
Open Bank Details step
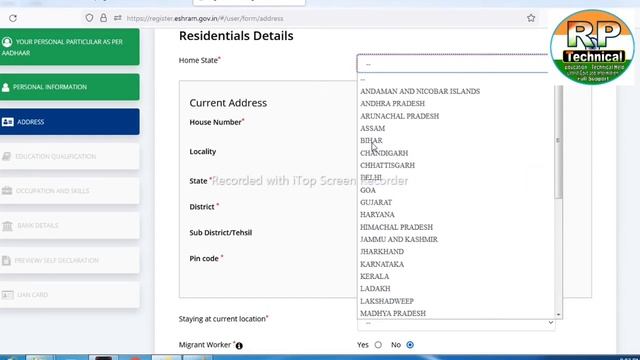coord(70,225)
